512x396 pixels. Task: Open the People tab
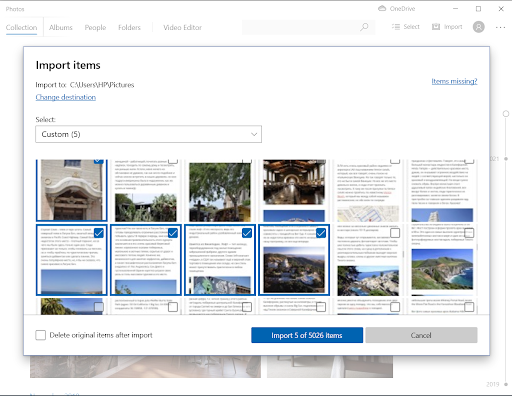click(95, 27)
